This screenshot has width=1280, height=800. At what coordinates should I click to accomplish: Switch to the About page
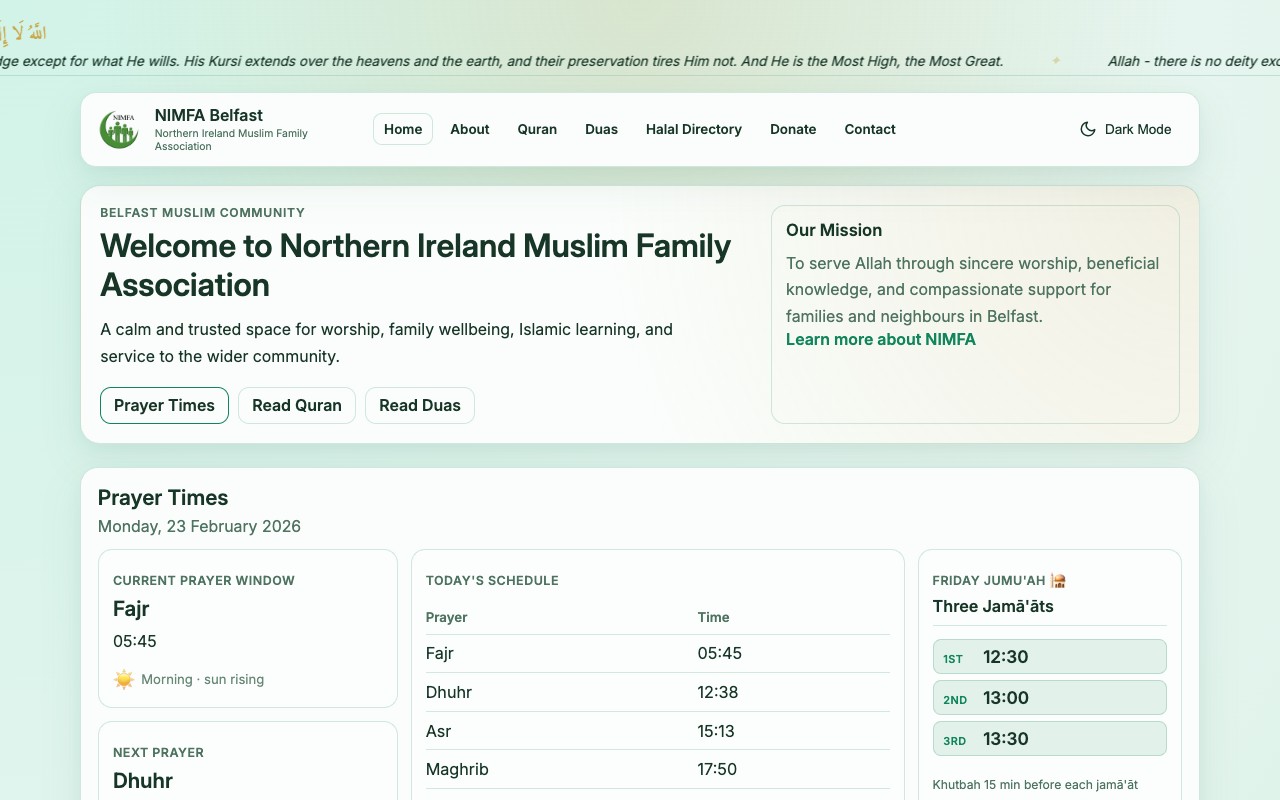(x=470, y=129)
